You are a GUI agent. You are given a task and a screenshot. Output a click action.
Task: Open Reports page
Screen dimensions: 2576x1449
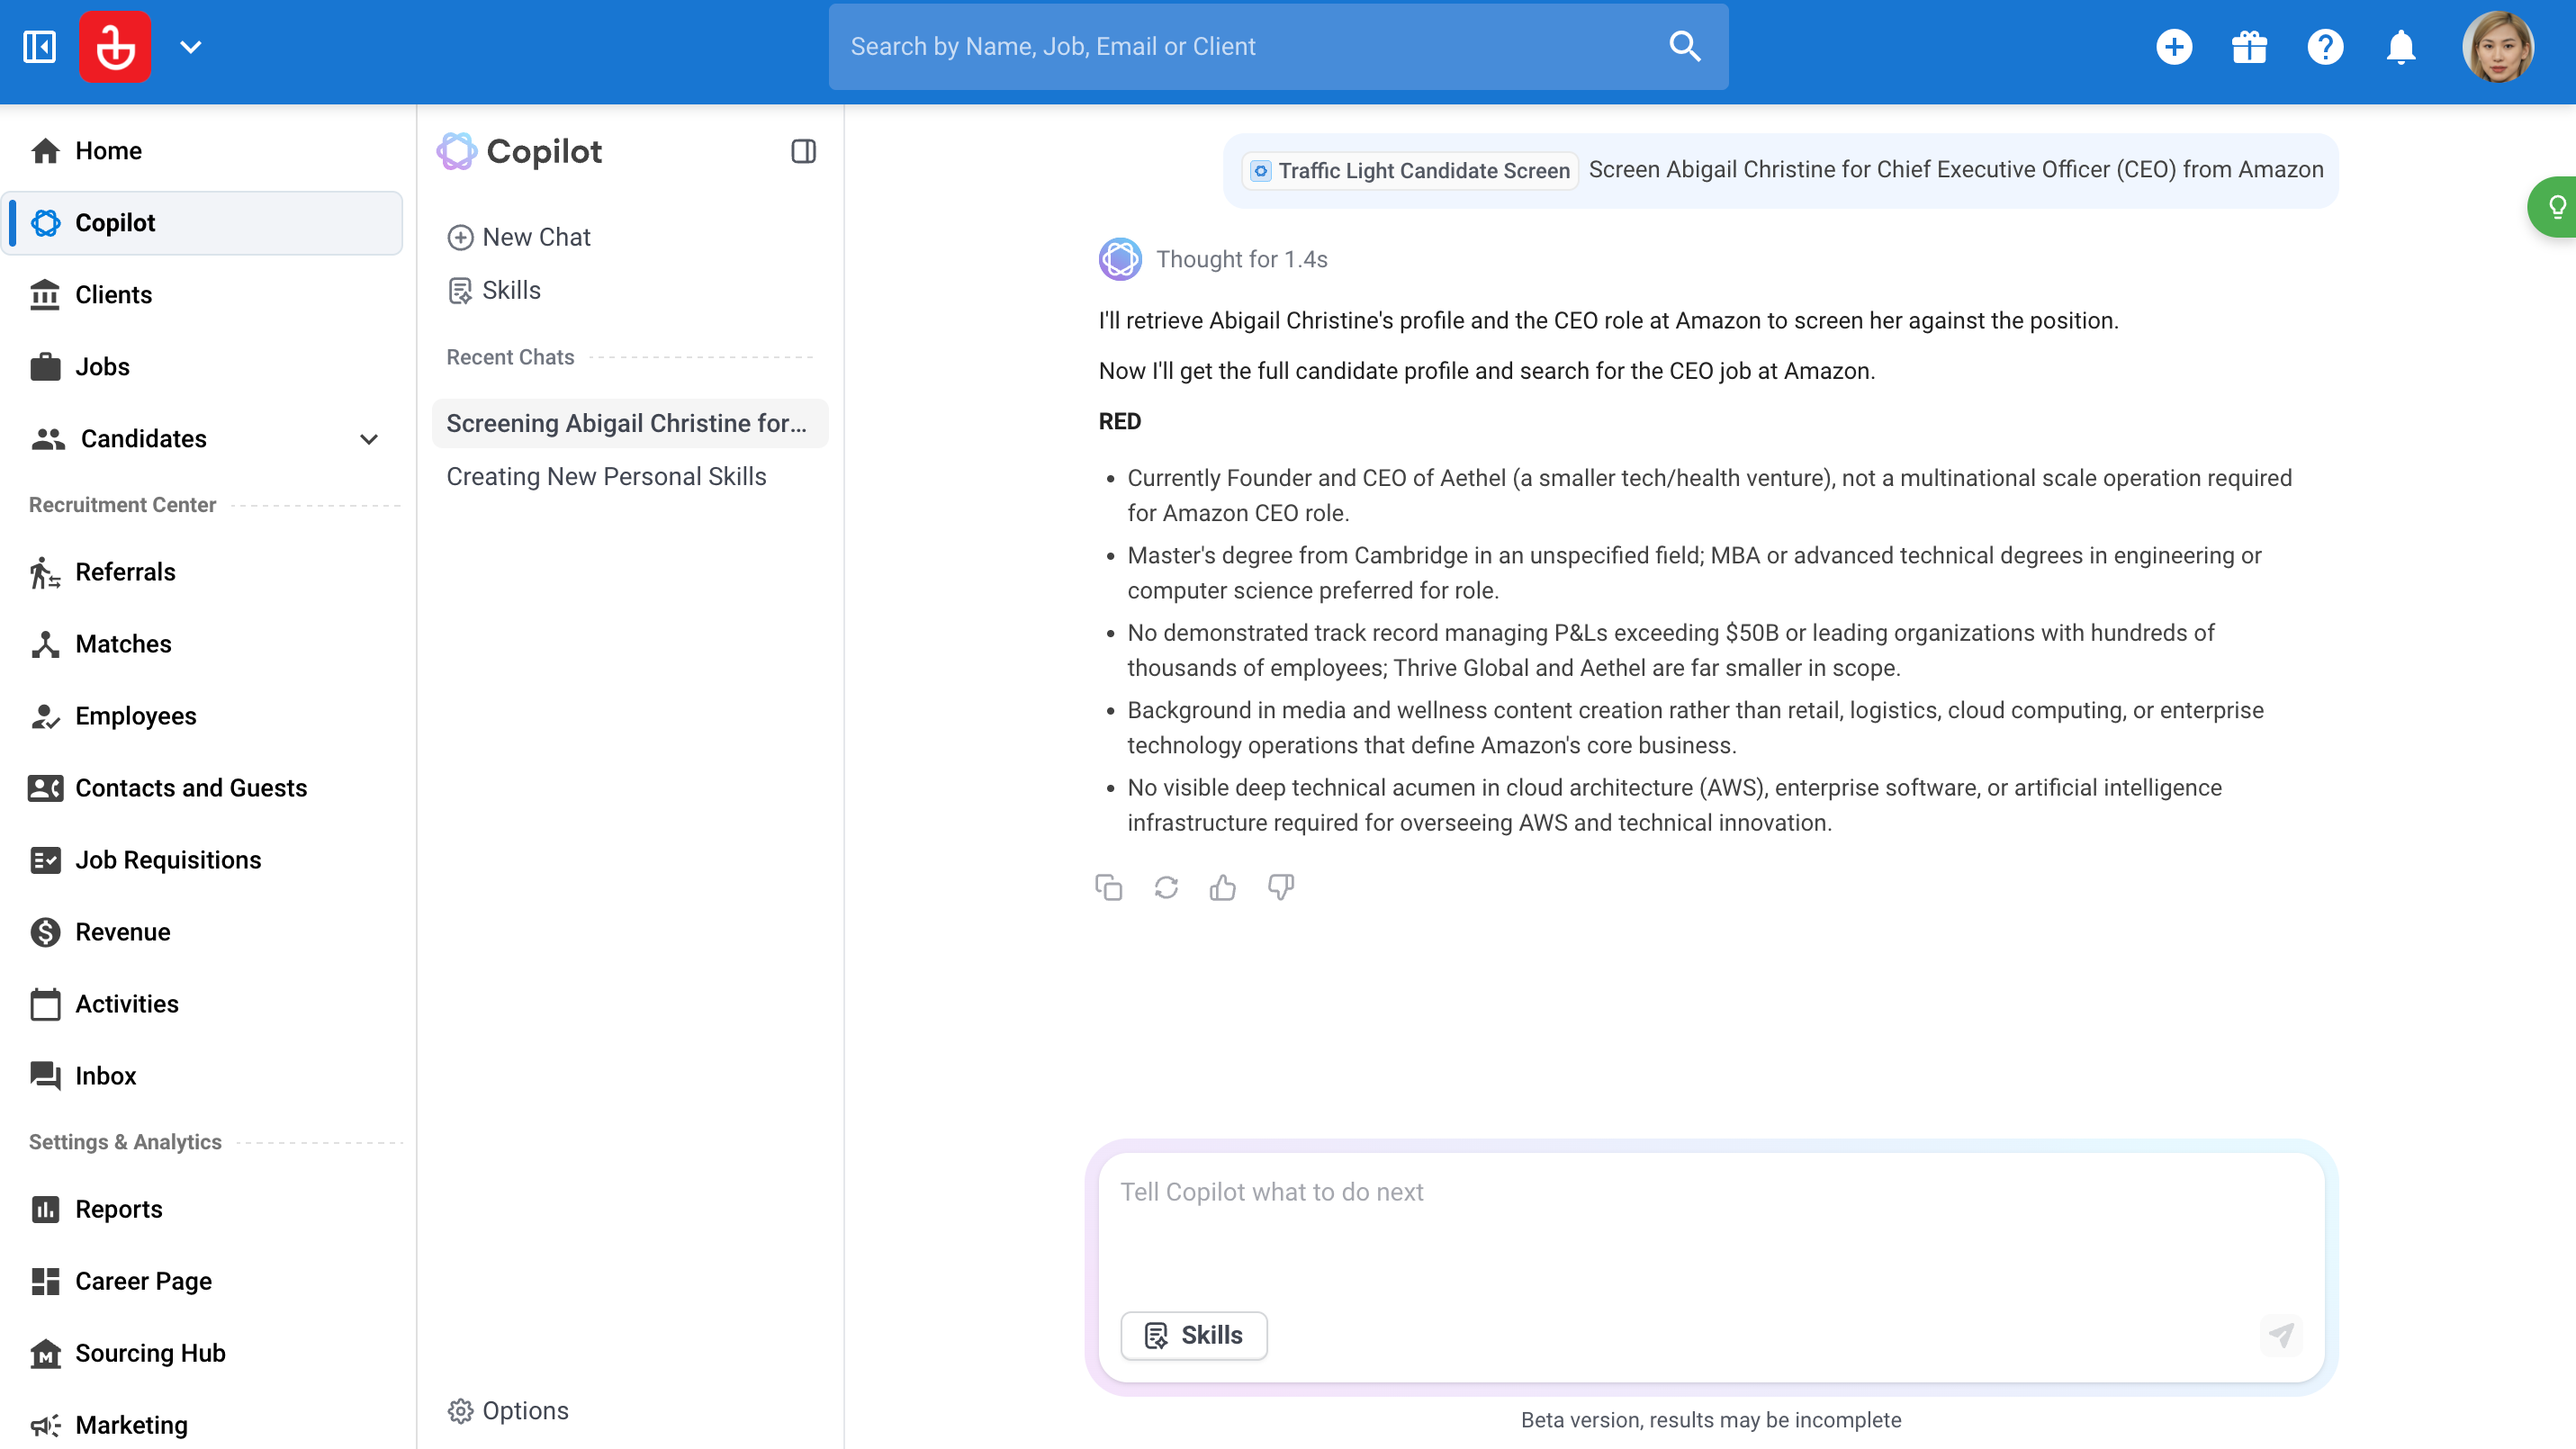click(x=203, y=1208)
